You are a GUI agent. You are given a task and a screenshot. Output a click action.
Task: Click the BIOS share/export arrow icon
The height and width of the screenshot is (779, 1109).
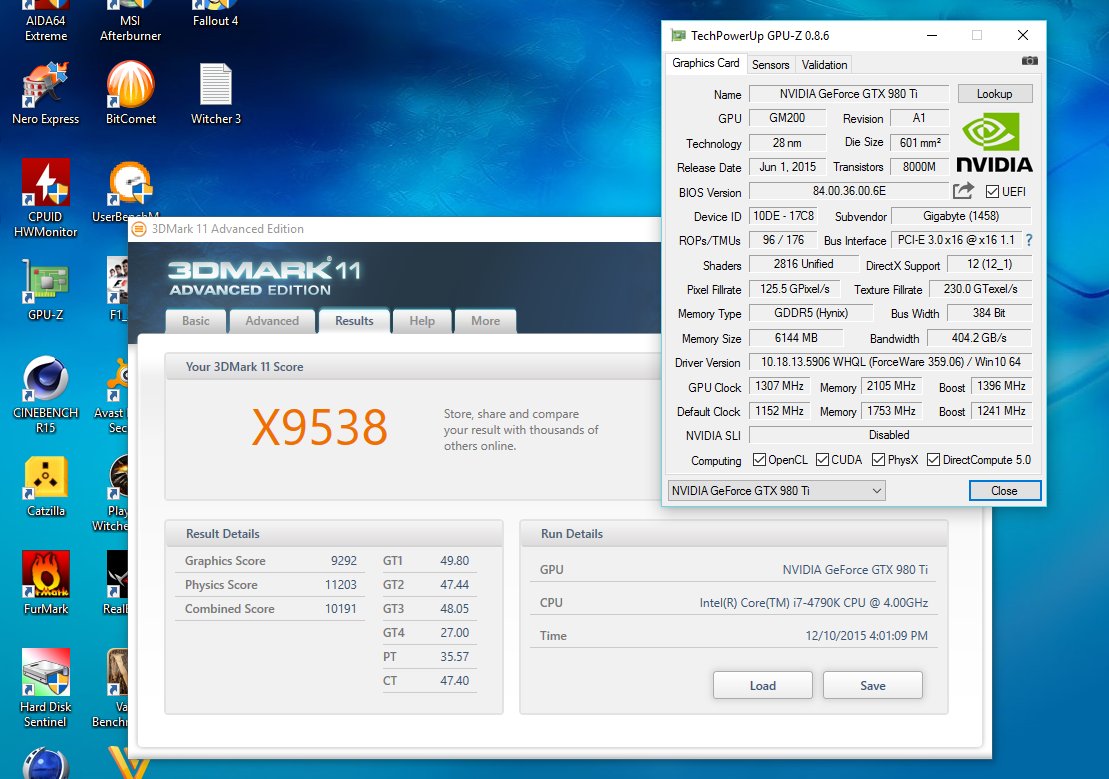point(963,191)
